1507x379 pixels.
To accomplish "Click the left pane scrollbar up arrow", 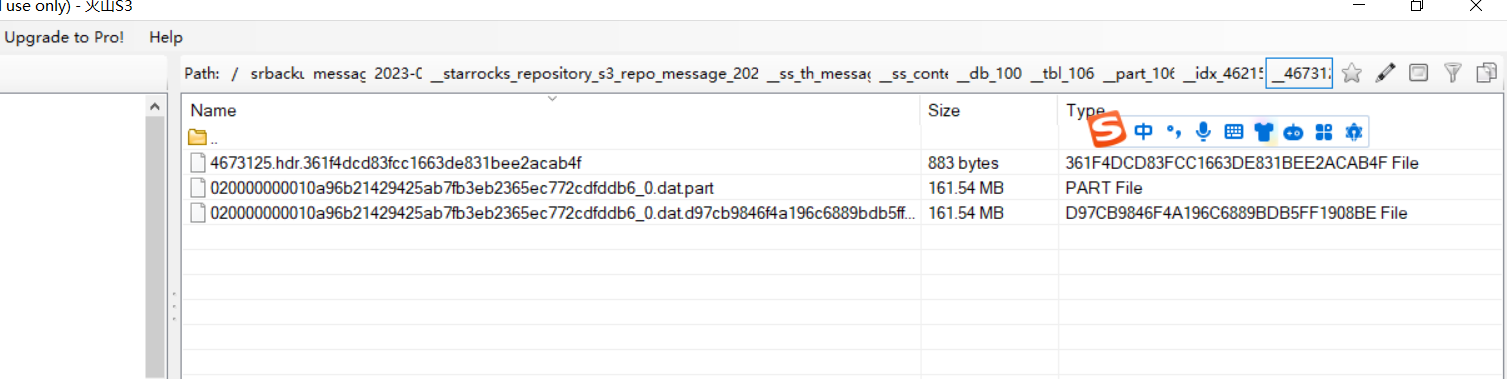I will pyautogui.click(x=155, y=105).
